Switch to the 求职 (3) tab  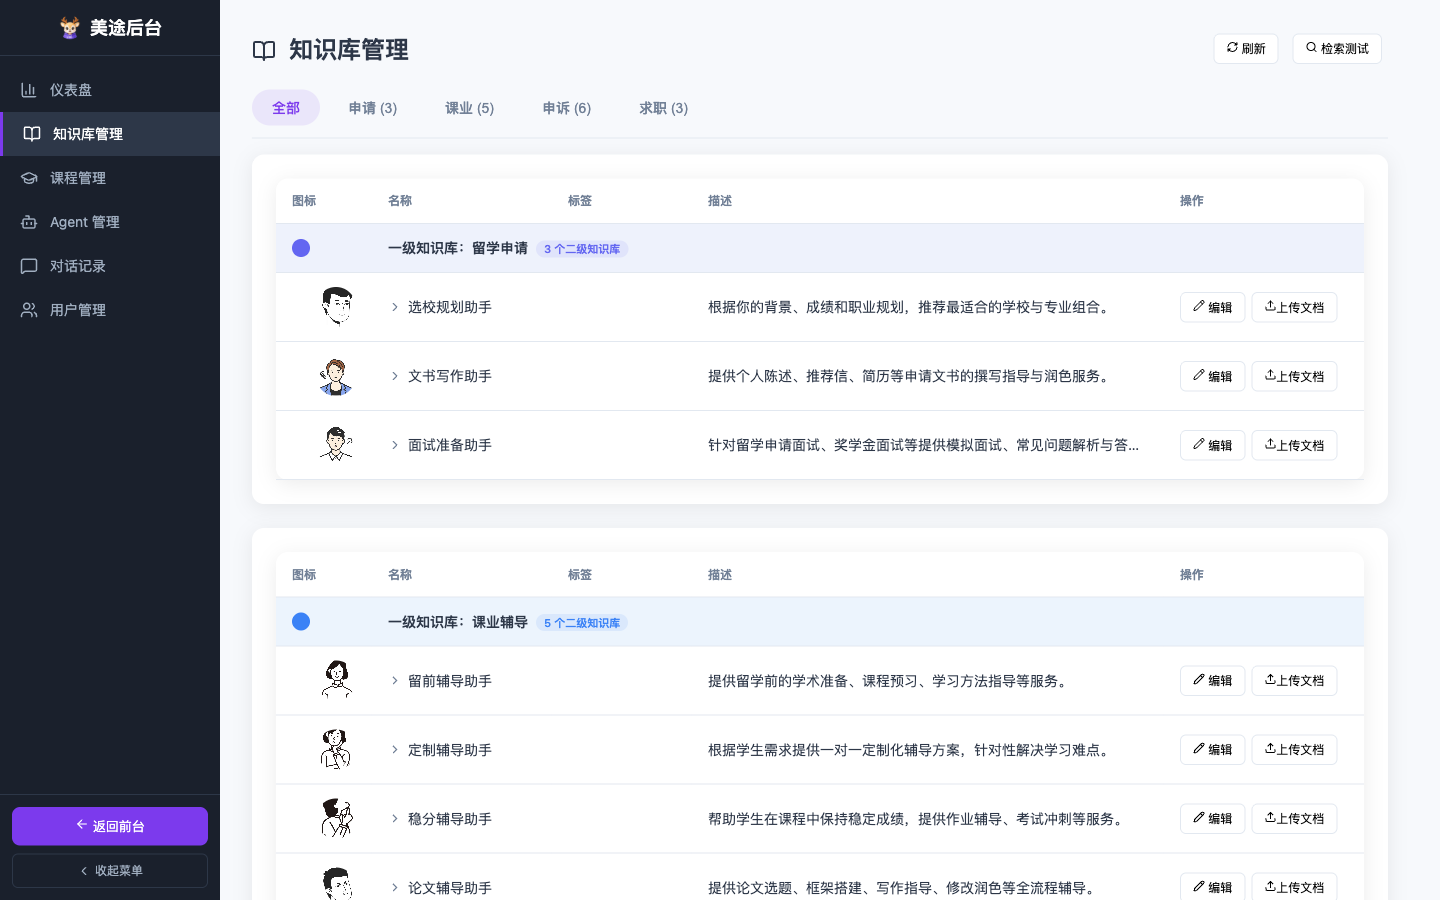(x=664, y=108)
